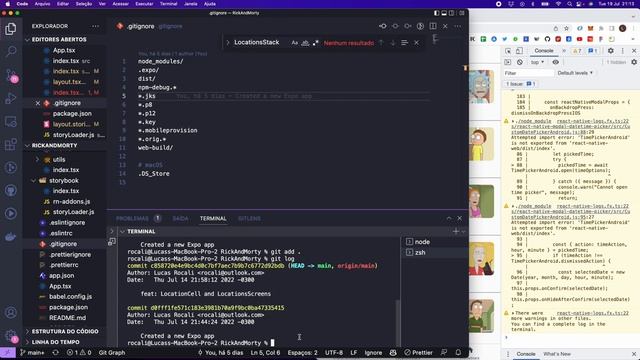Image resolution: width=640 pixels, height=360 pixels.
Task: Click main branch in status bar
Action: tap(32, 353)
